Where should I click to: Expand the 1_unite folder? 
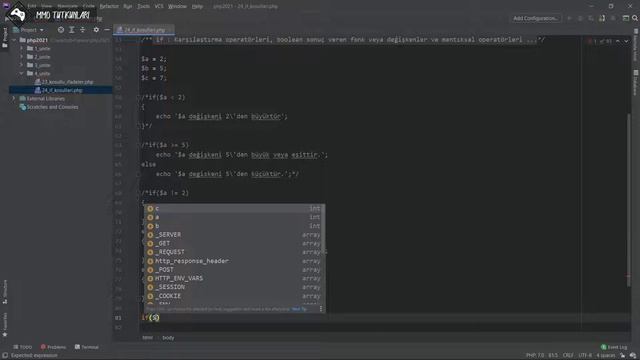tap(22, 48)
